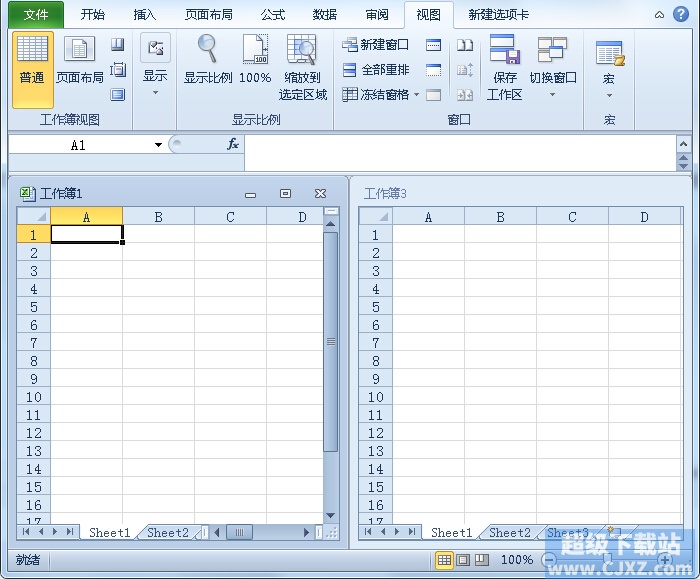Image resolution: width=700 pixels, height=579 pixels.
Task: Click the Unhide window icon
Action: click(x=433, y=95)
